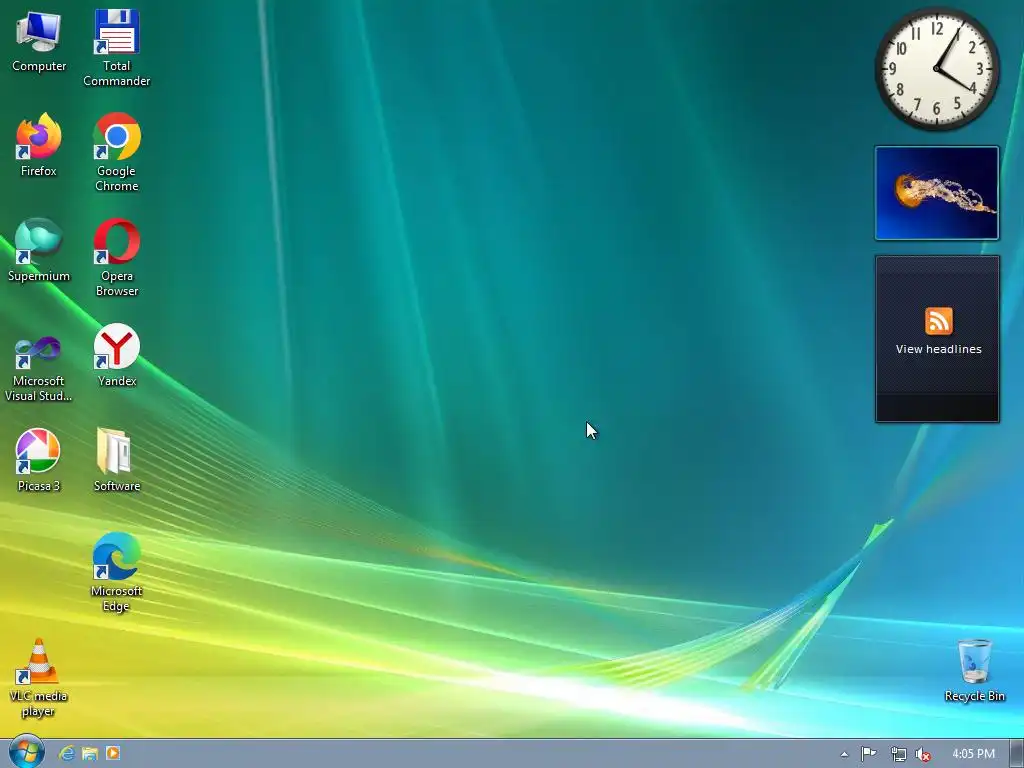
Task: Select the VLC media player shortcut
Action: [39, 678]
